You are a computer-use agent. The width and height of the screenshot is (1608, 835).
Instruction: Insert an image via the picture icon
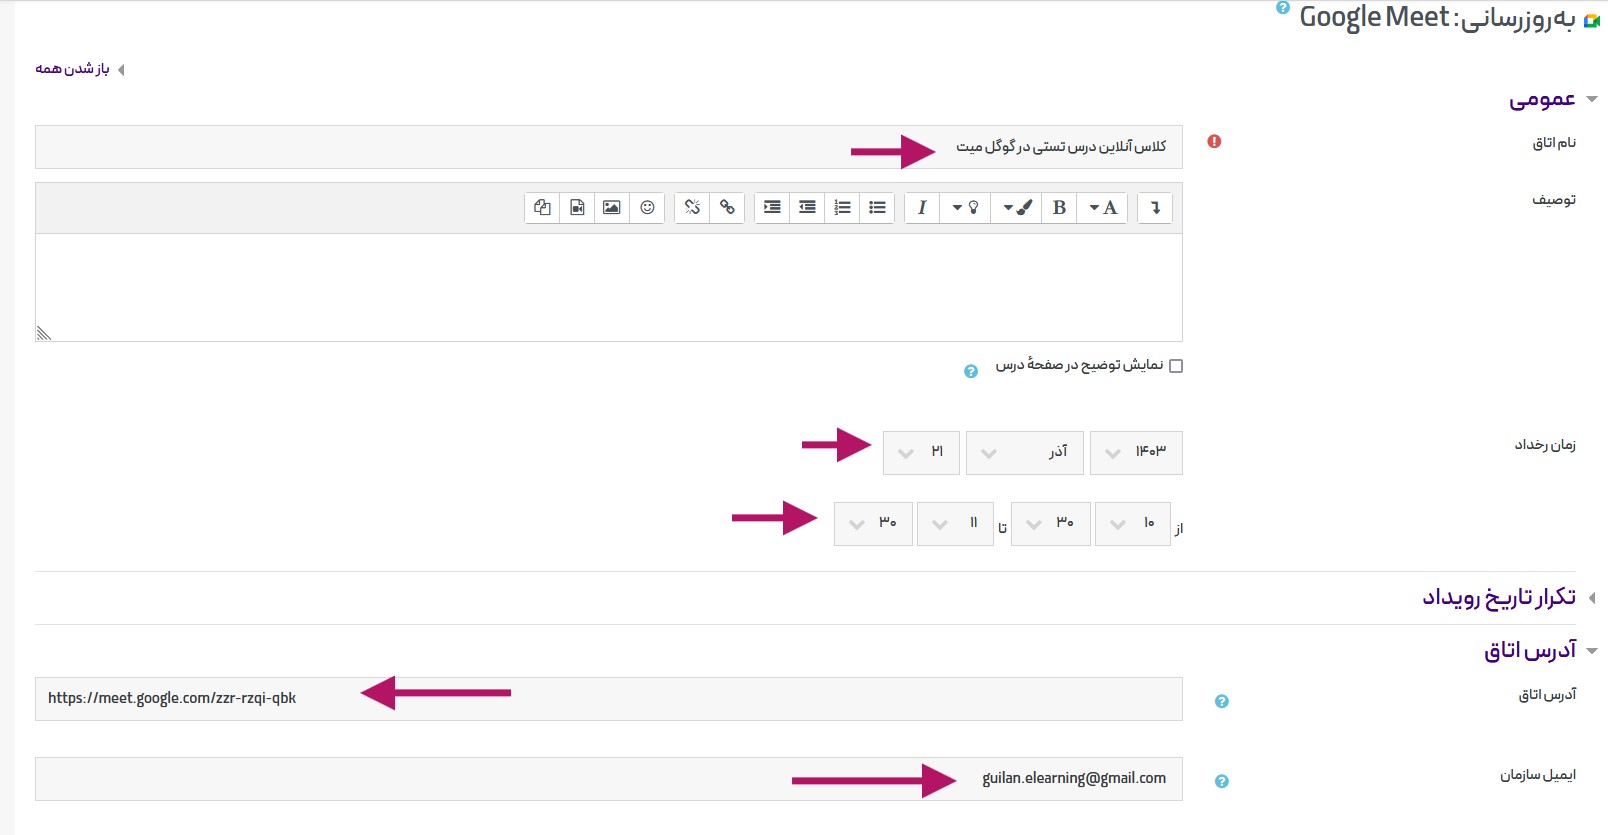coord(611,207)
